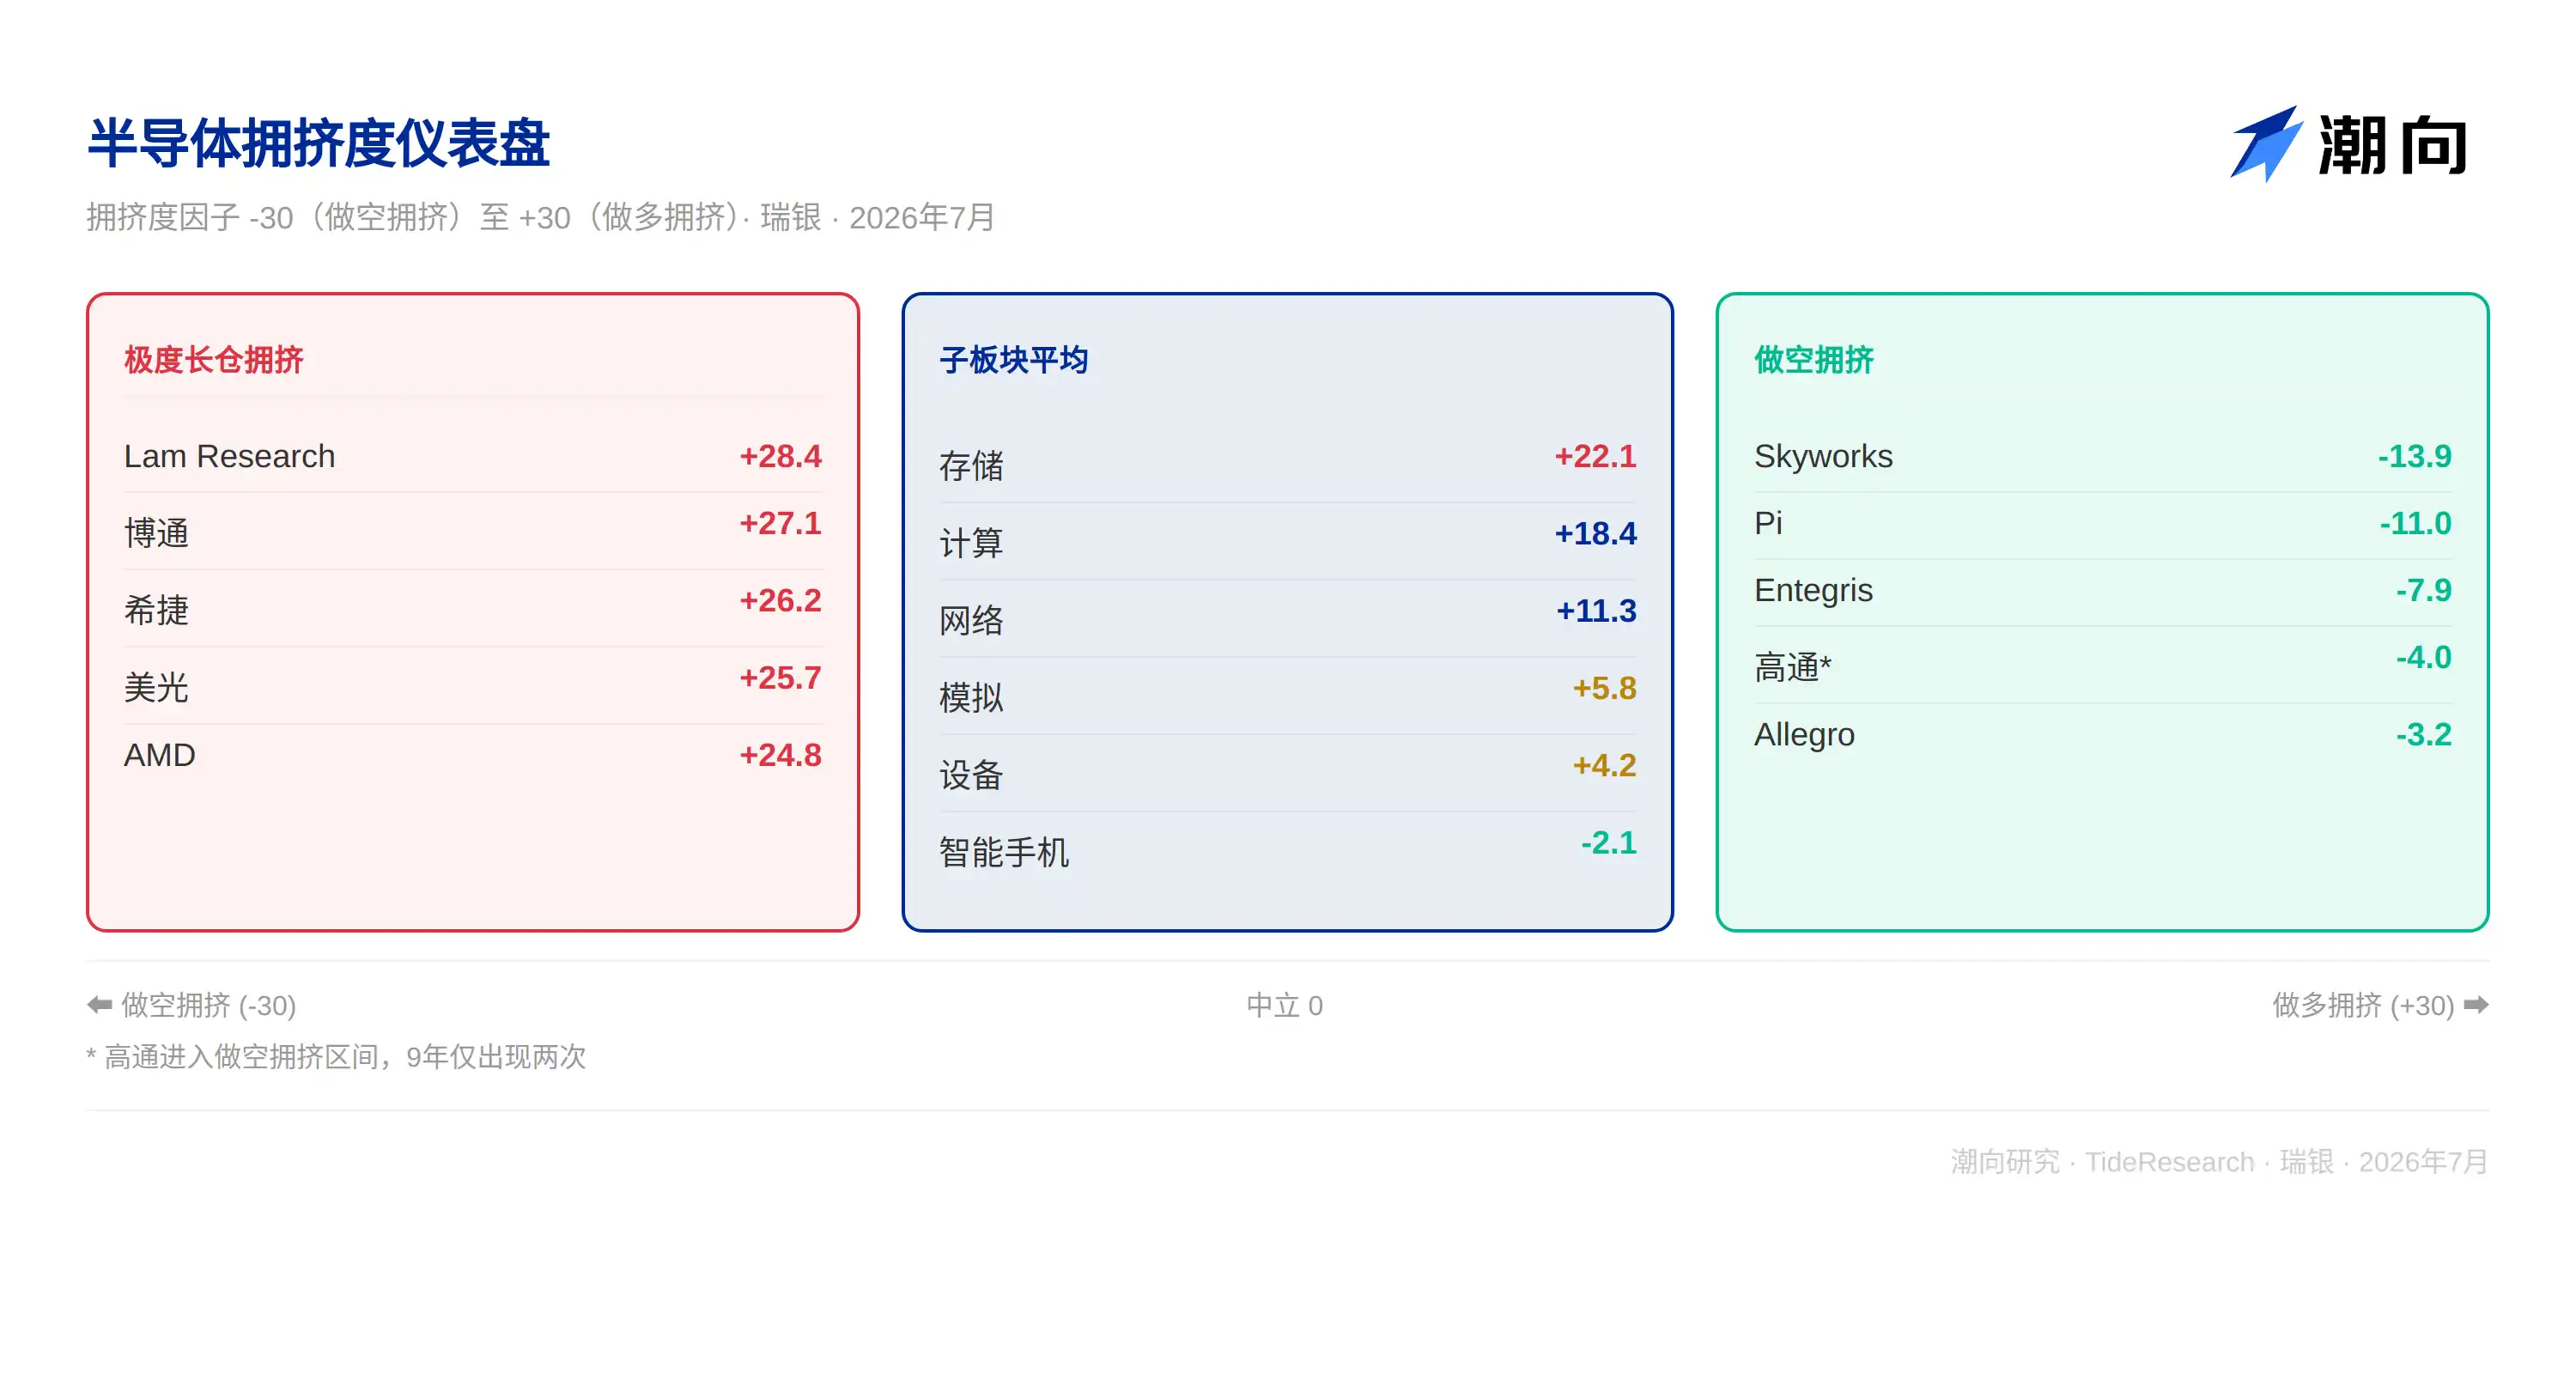Image resolution: width=2576 pixels, height=1374 pixels.
Task: Click the +4.2 value for 设备
Action: pos(1604,765)
